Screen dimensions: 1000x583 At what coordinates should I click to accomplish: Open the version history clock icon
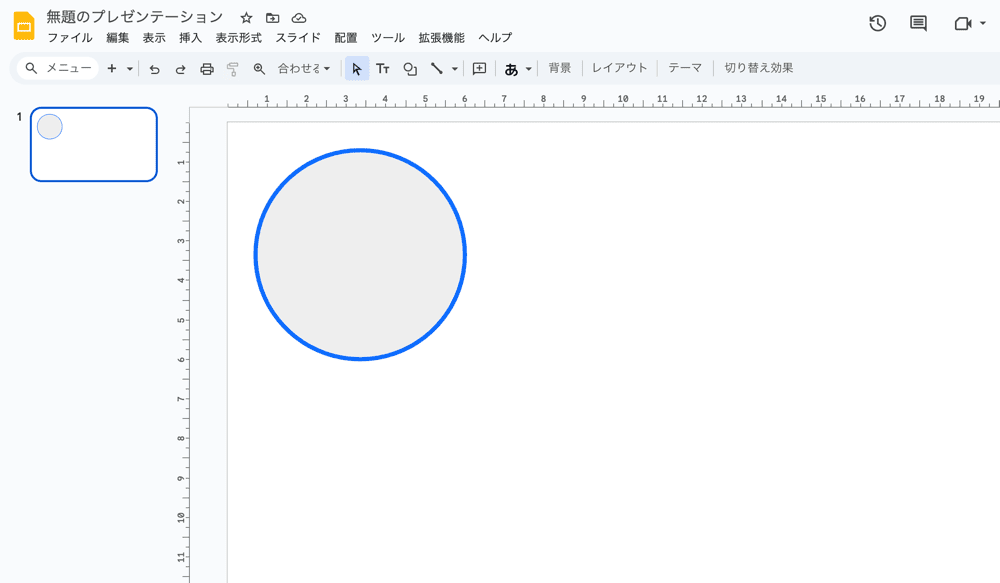pyautogui.click(x=878, y=24)
